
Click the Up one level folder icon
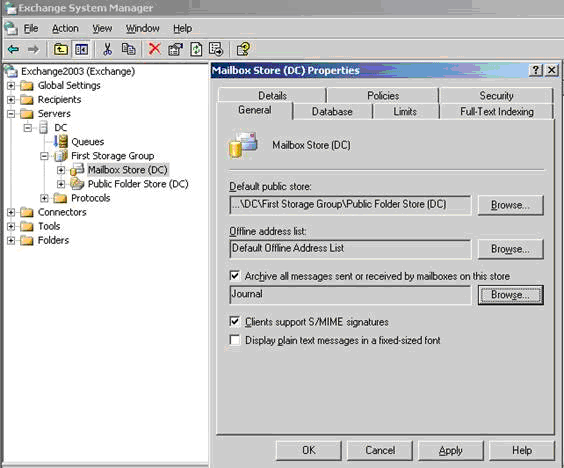pos(61,49)
